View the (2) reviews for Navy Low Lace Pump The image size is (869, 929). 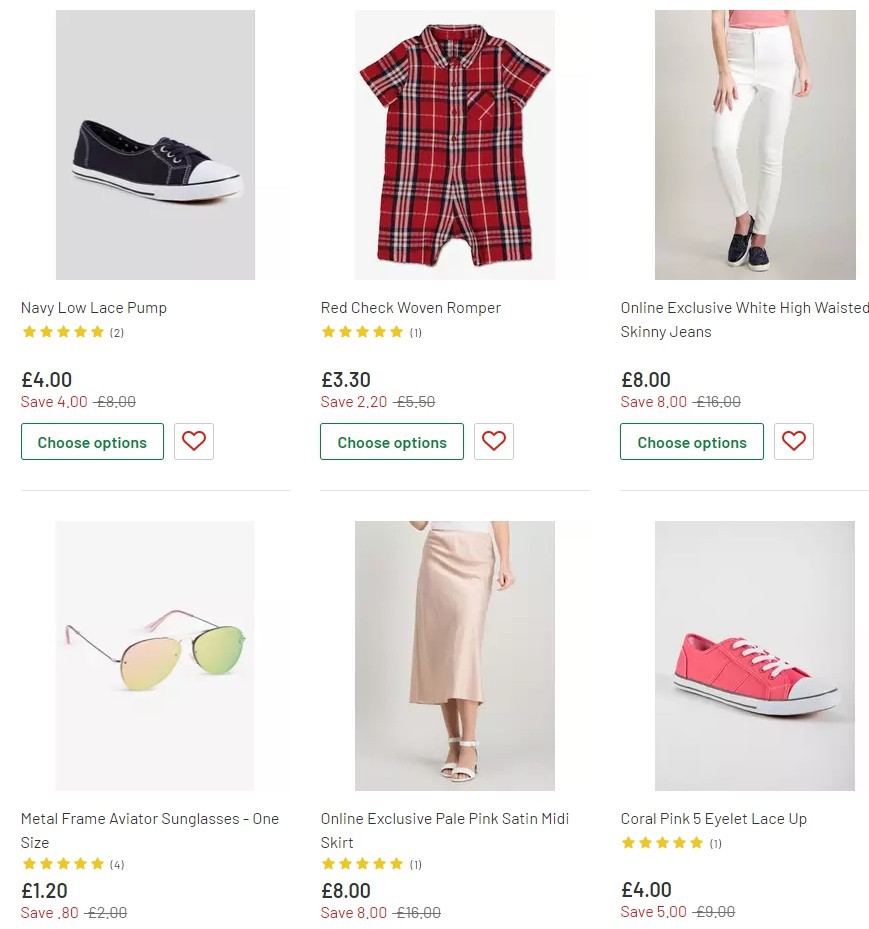click(116, 332)
